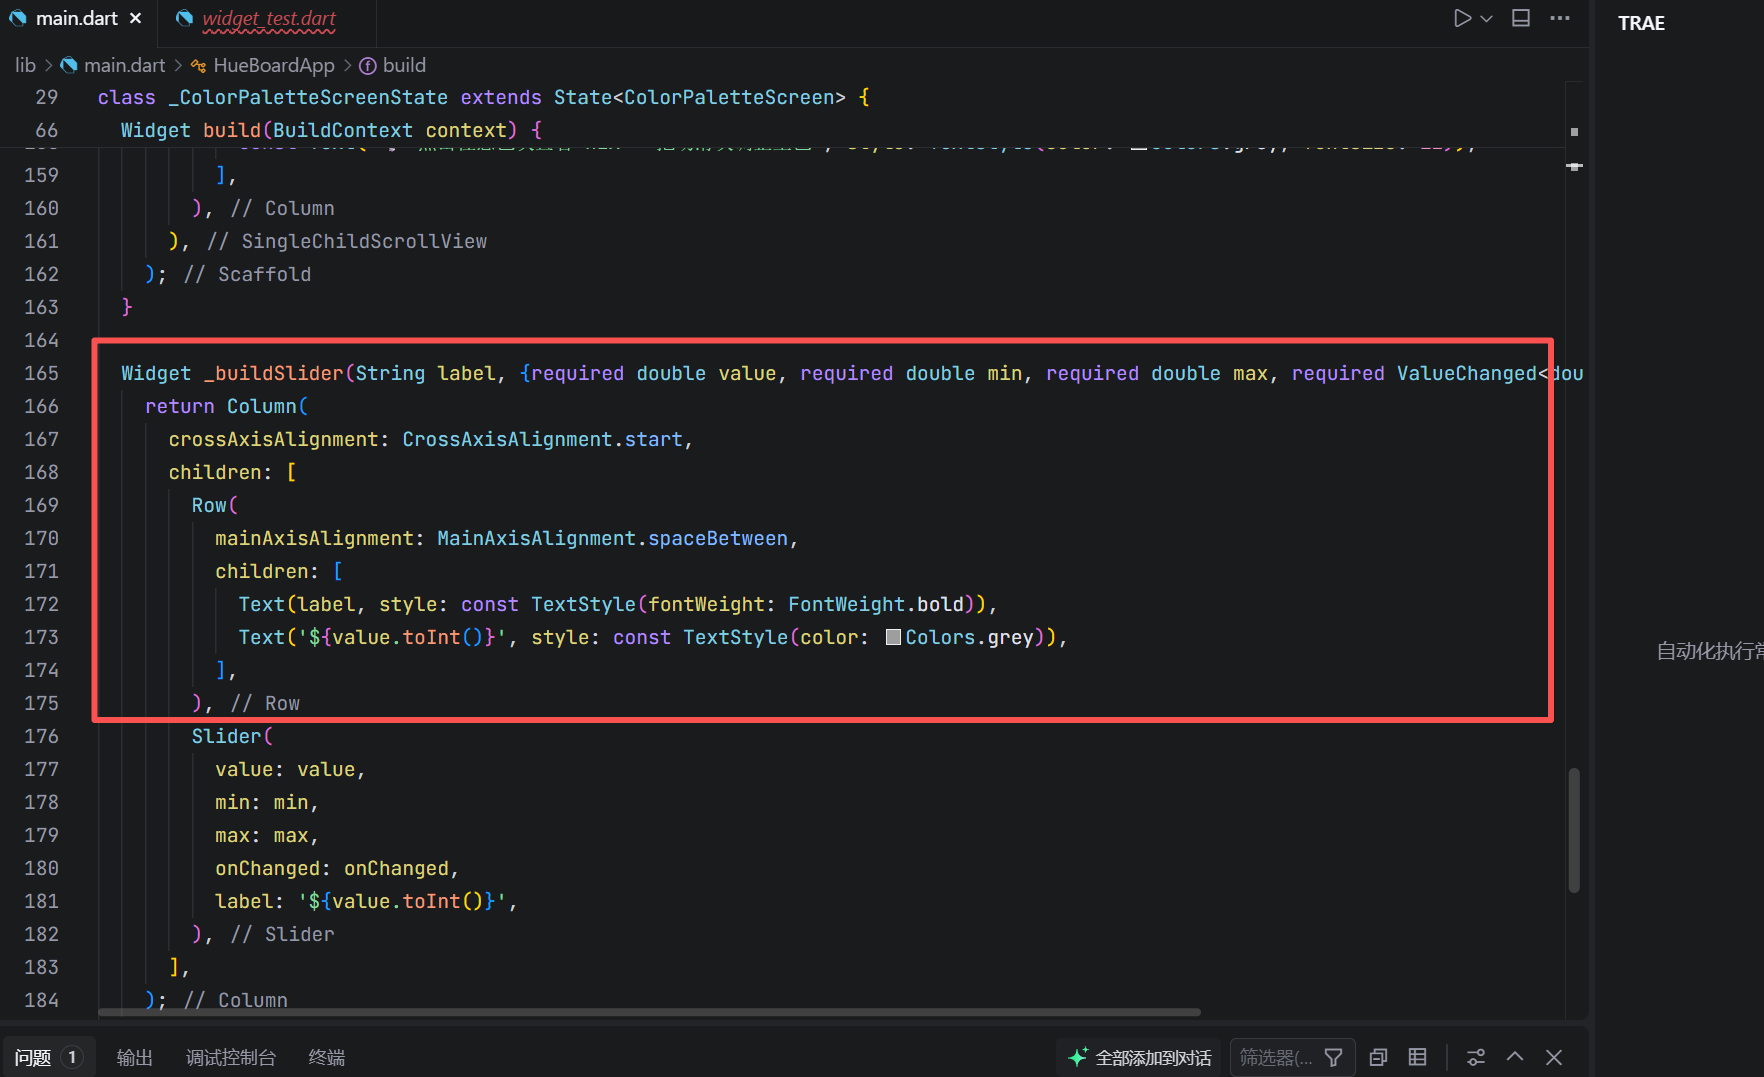Click the Dart file icon on main.dart tab
Viewport: 1764px width, 1077px height.
(x=18, y=18)
